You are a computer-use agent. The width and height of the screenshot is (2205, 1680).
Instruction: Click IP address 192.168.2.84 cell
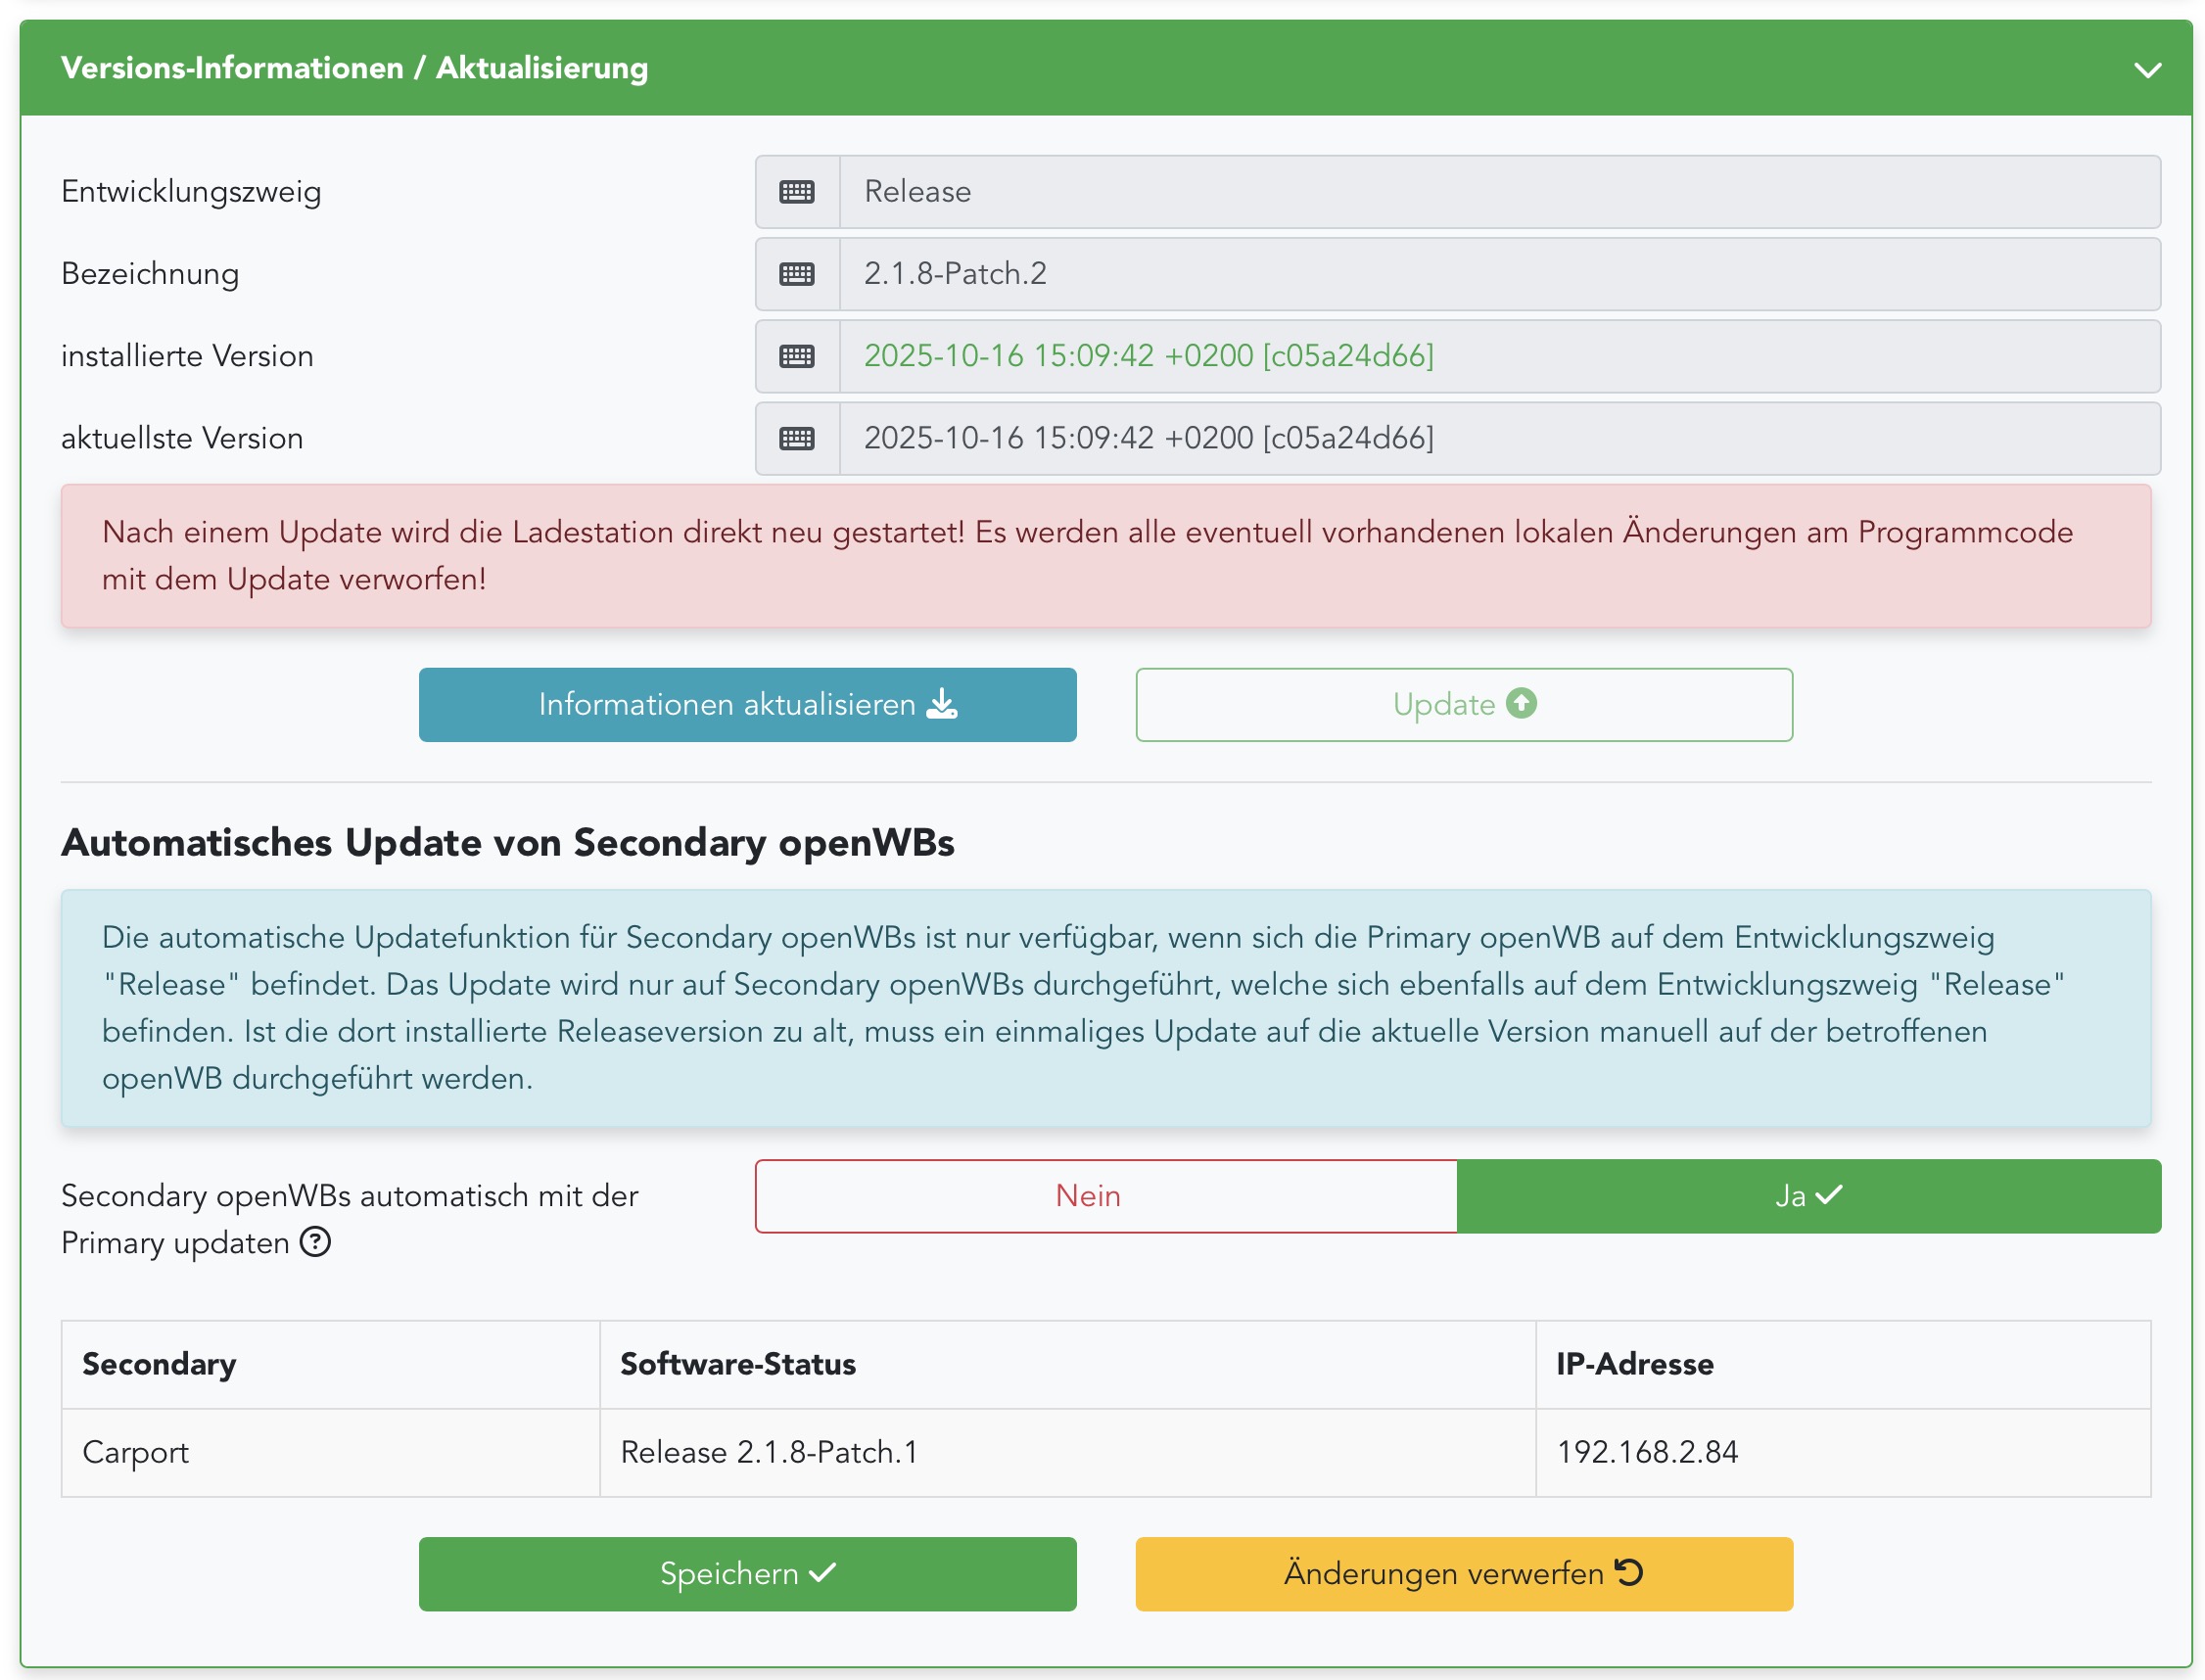[1646, 1452]
